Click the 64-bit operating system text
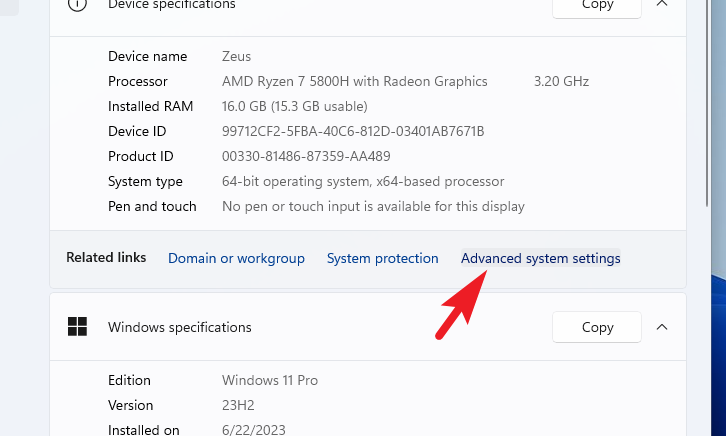The width and height of the screenshot is (726, 436). tap(363, 181)
